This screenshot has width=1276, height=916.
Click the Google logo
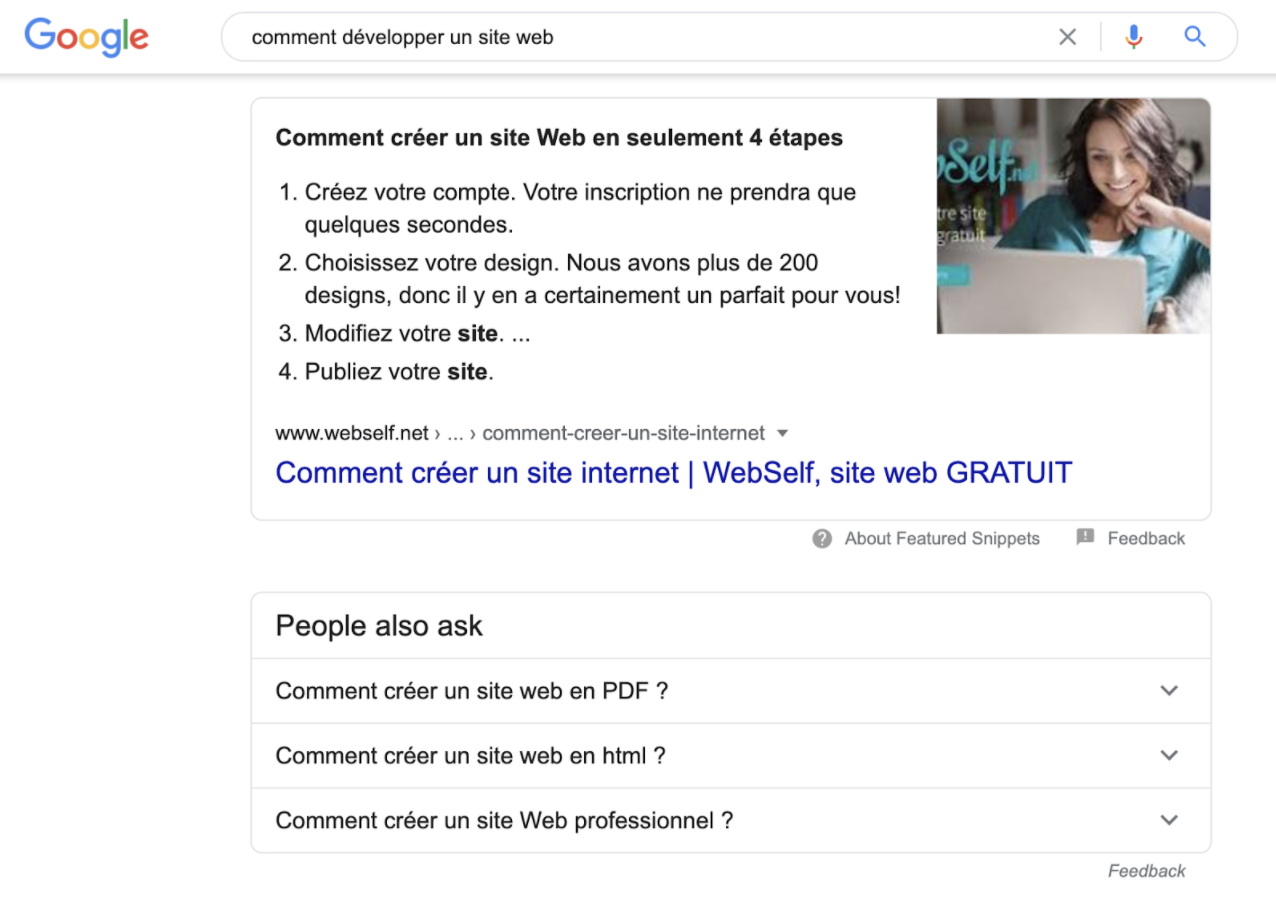(87, 37)
